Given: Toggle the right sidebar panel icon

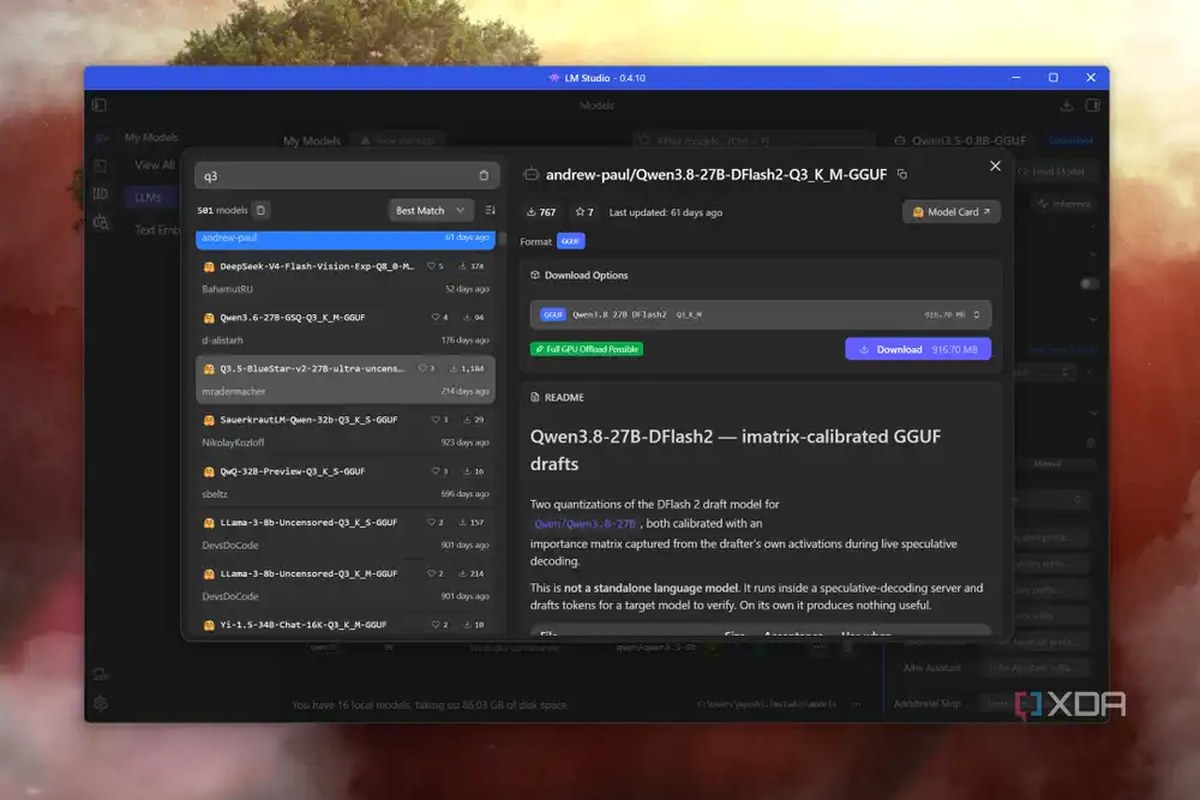Looking at the screenshot, I should coord(1092,105).
